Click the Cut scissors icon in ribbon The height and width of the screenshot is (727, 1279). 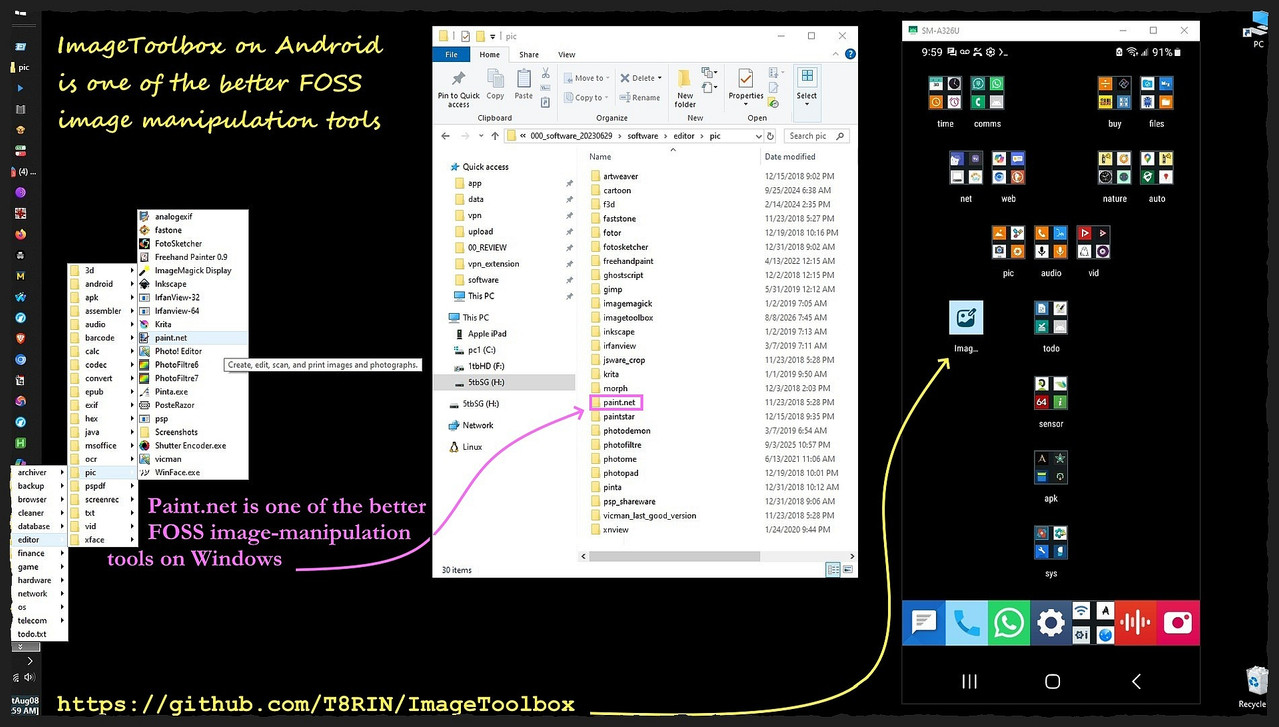545,72
